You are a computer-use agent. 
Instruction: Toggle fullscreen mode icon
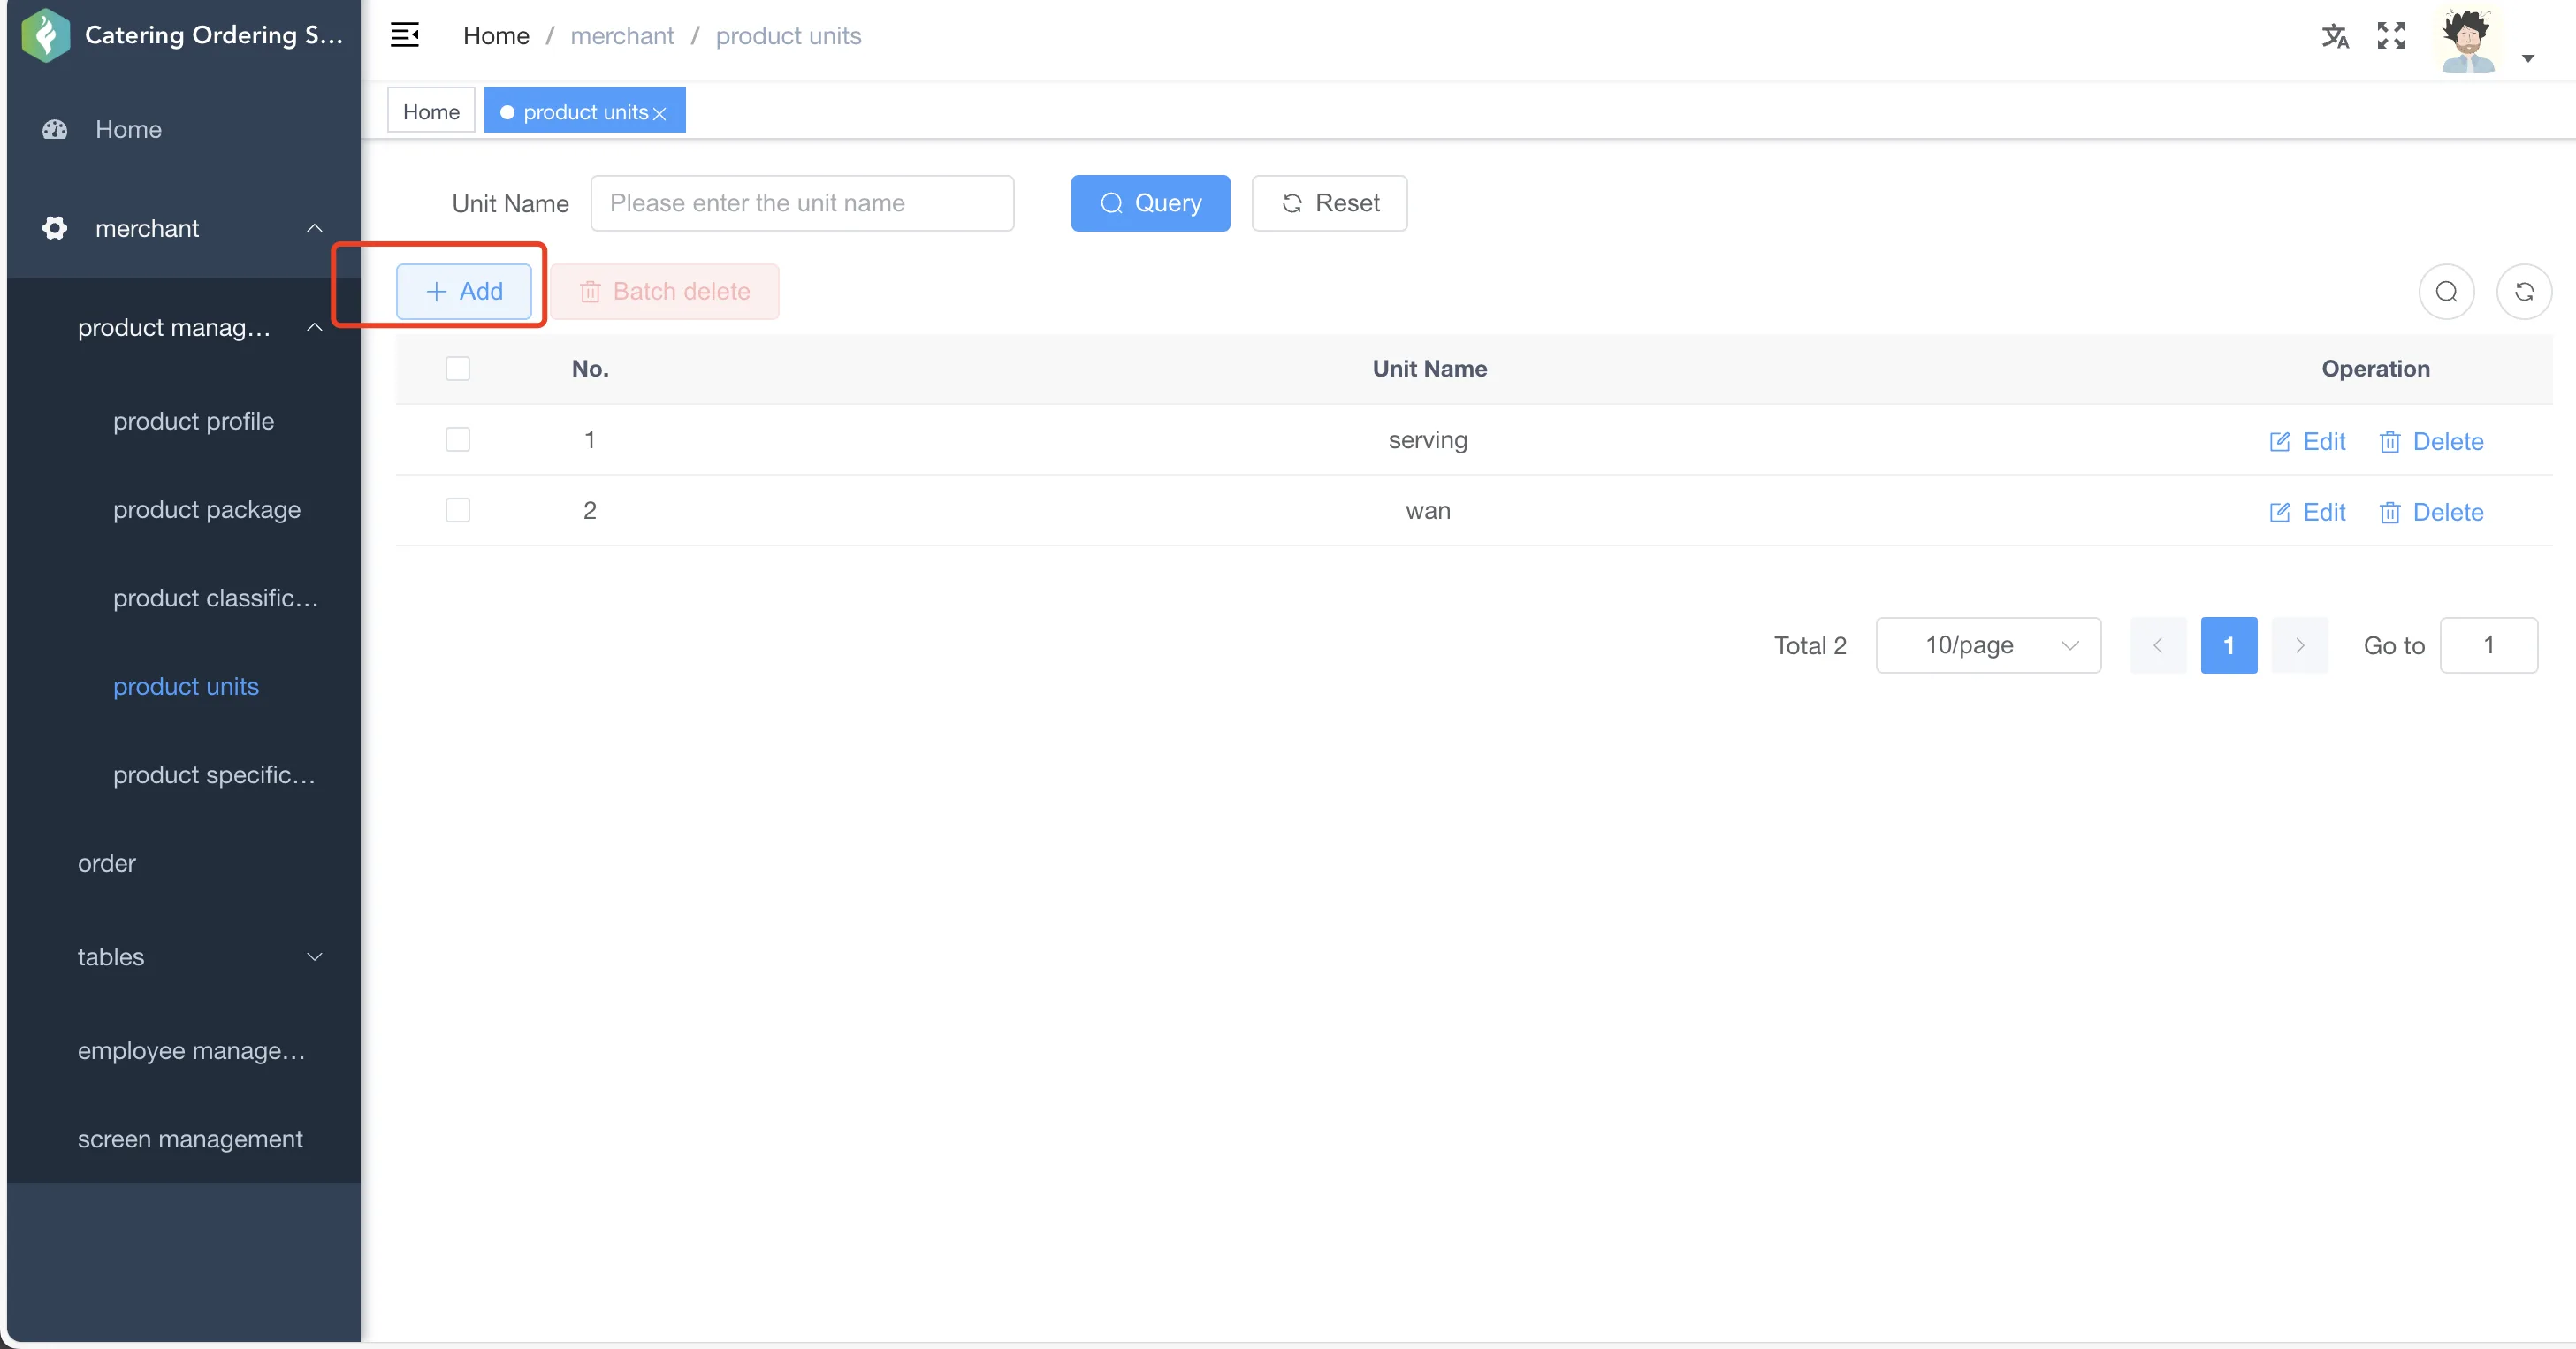pos(2391,36)
